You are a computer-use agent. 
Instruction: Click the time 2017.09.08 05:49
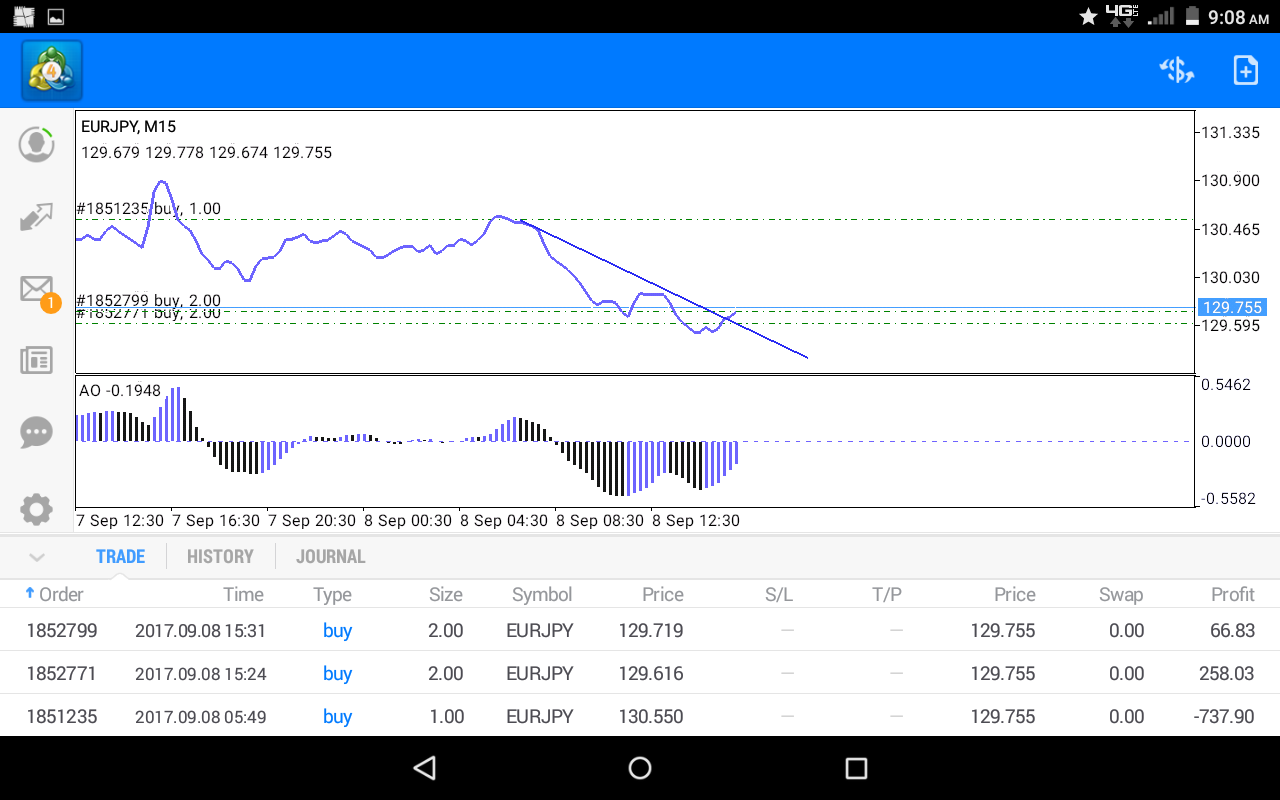pyautogui.click(x=201, y=717)
